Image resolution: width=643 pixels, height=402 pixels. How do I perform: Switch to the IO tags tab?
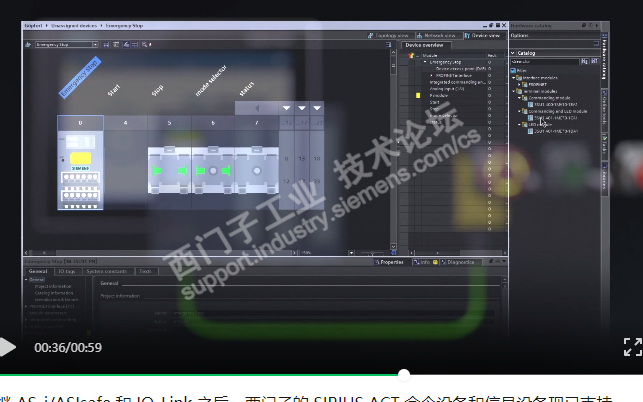[66, 272]
